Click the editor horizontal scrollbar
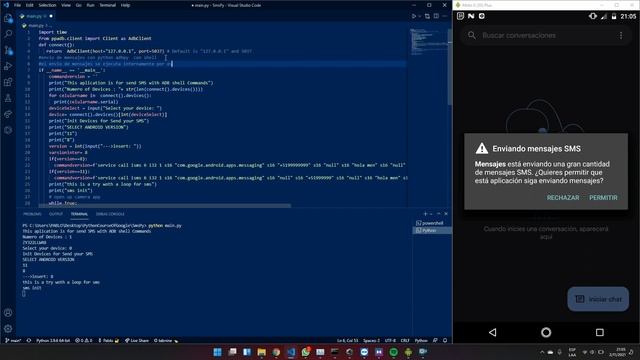 point(164,206)
